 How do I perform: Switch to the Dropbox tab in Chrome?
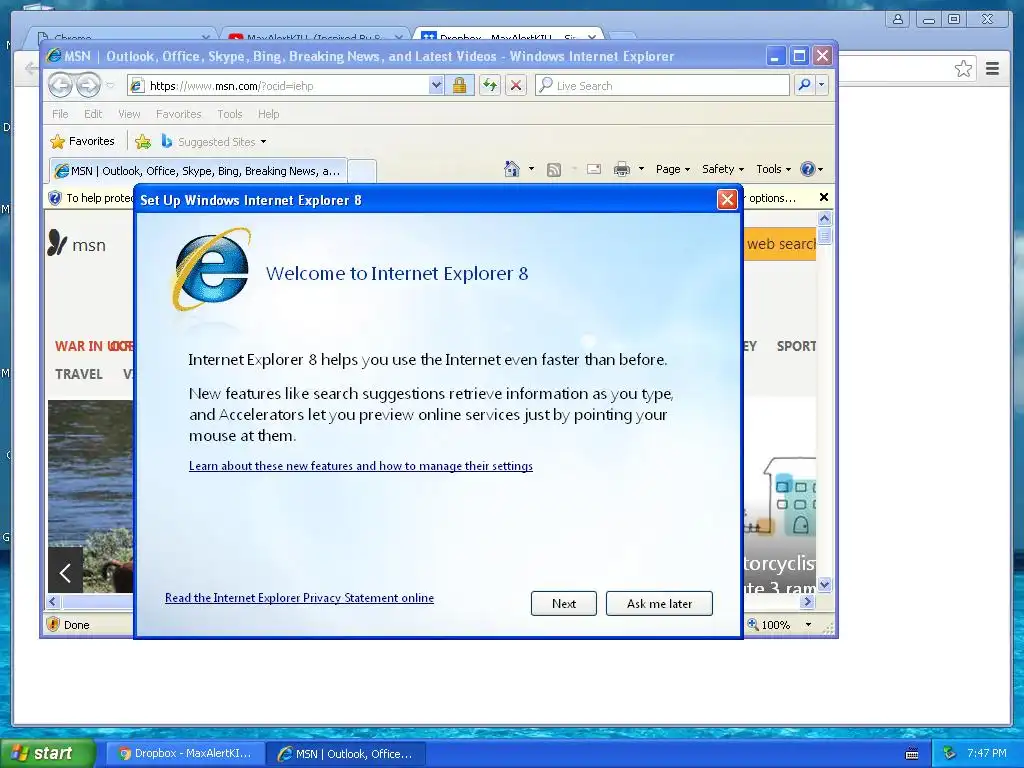point(507,37)
